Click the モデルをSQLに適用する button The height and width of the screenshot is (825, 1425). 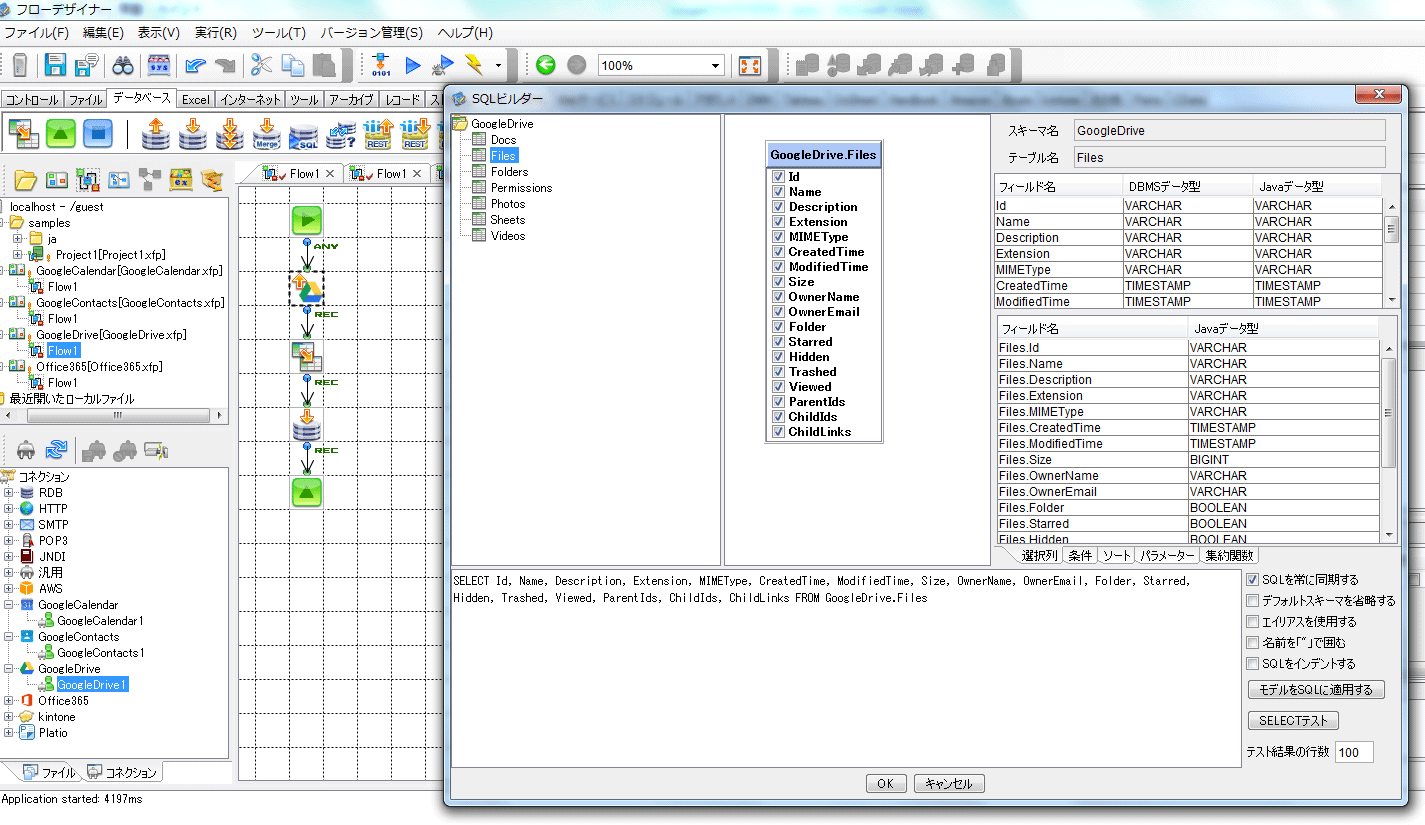tap(1316, 690)
